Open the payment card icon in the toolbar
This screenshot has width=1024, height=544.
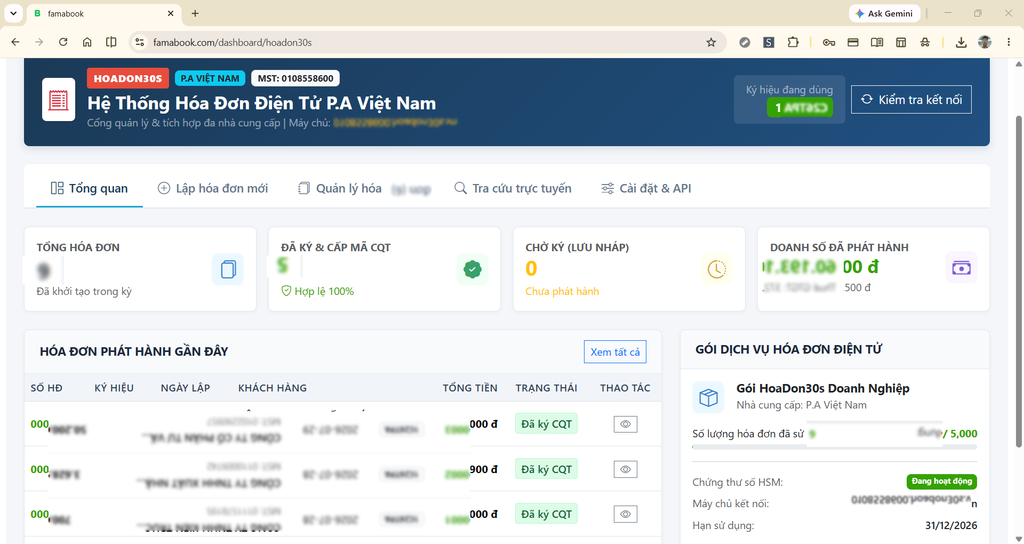(x=853, y=42)
